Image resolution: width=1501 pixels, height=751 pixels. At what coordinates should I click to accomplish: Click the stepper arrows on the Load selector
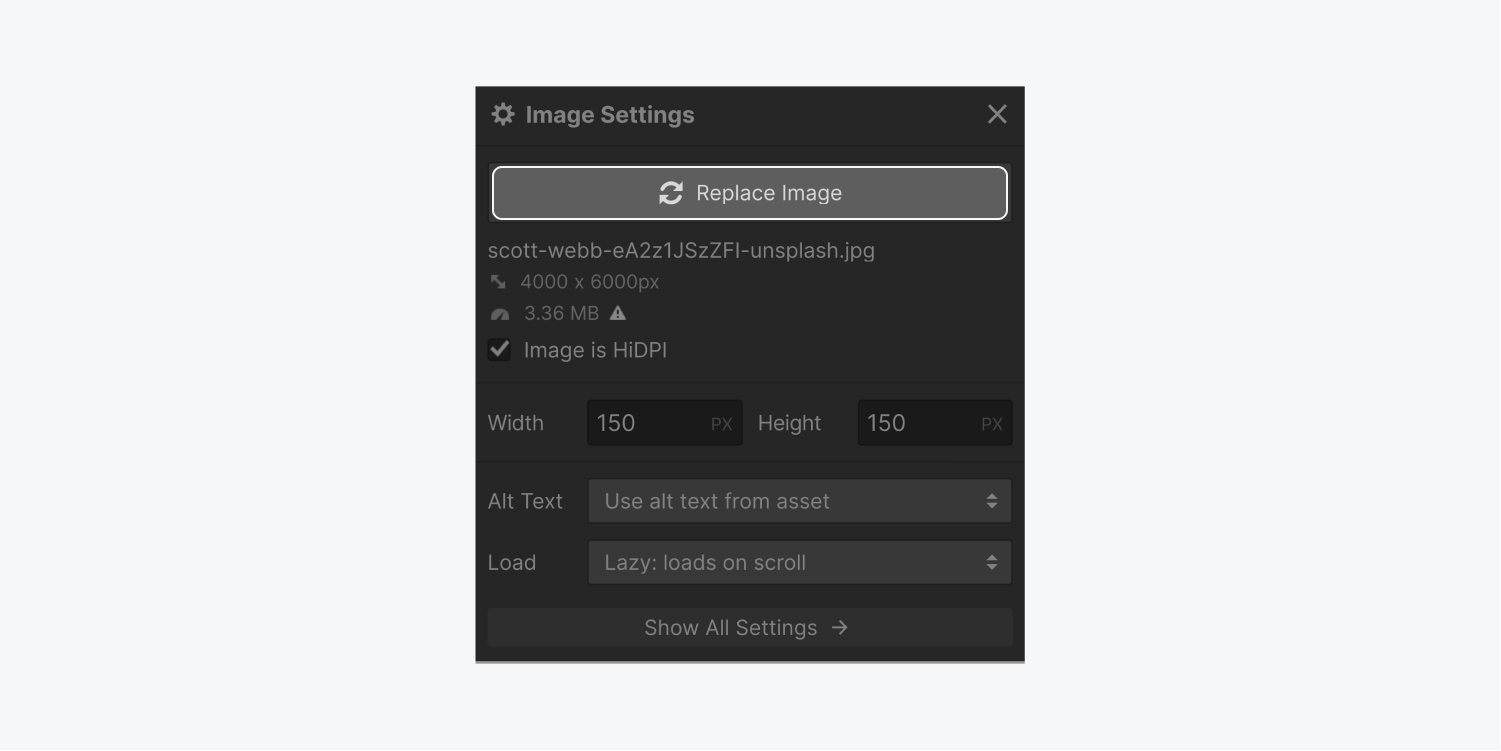point(993,562)
